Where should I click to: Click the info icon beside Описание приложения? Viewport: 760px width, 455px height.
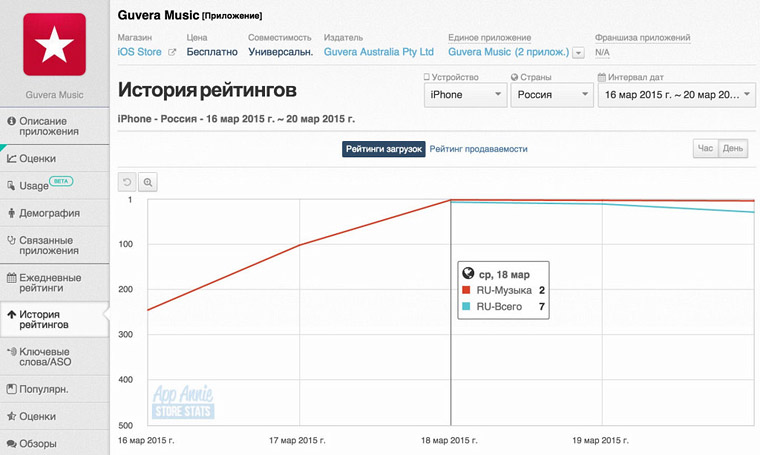tap(11, 121)
